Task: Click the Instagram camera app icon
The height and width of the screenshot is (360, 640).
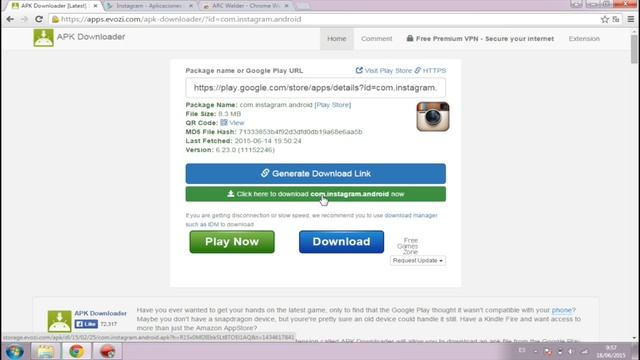Action: pyautogui.click(x=433, y=117)
